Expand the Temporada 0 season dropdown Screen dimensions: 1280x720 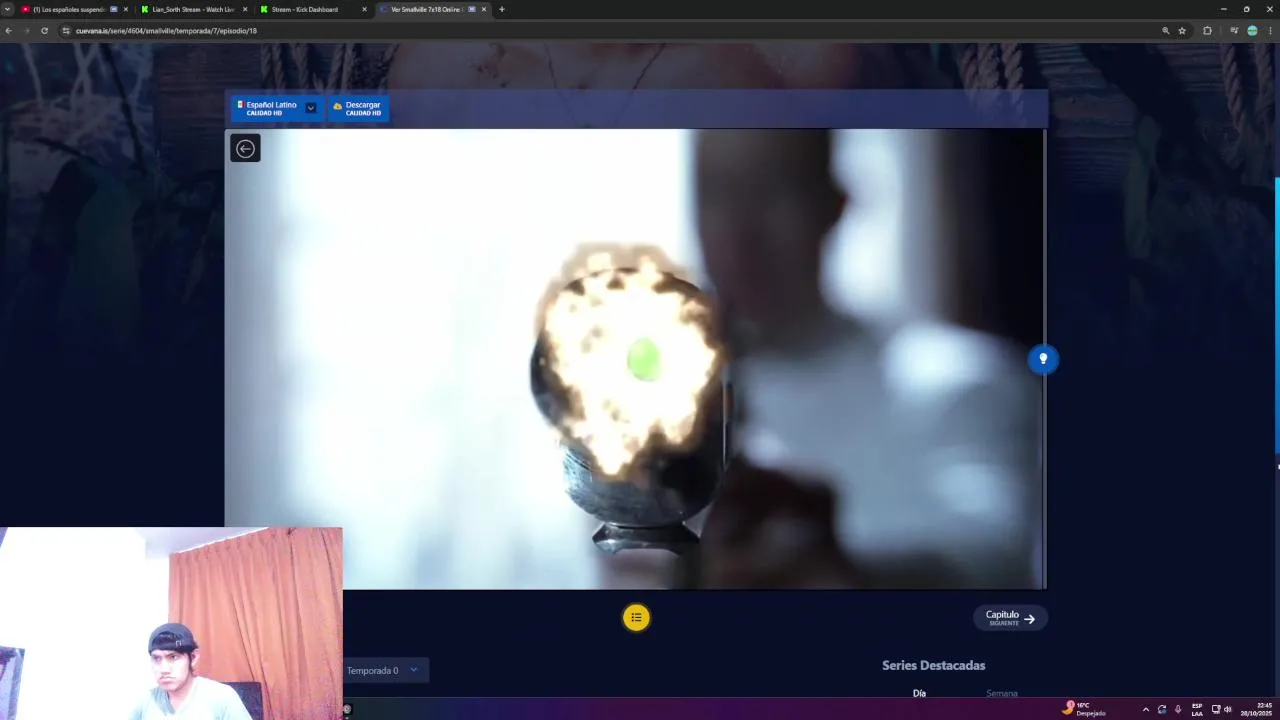point(384,671)
